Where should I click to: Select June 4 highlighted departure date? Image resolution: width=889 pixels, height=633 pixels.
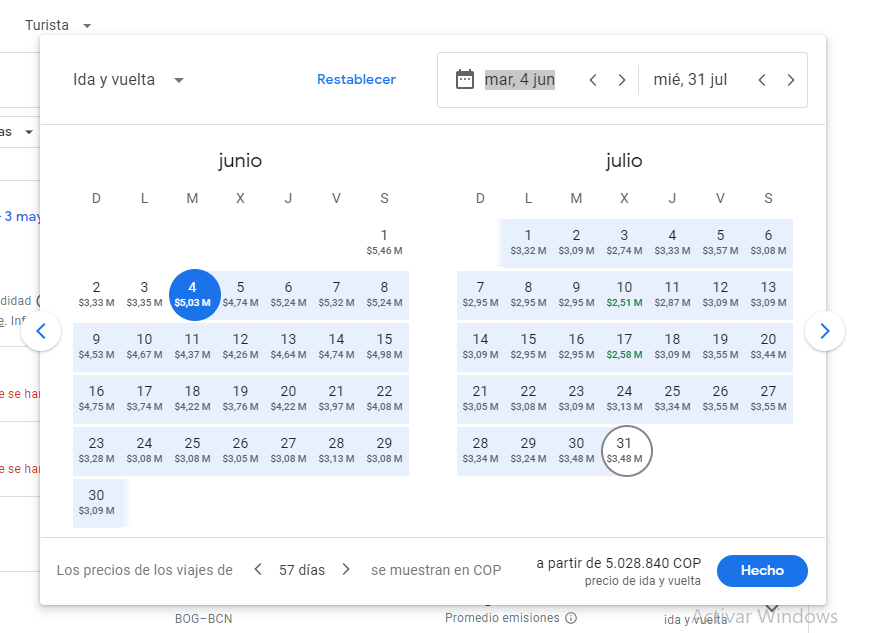pyautogui.click(x=193, y=294)
